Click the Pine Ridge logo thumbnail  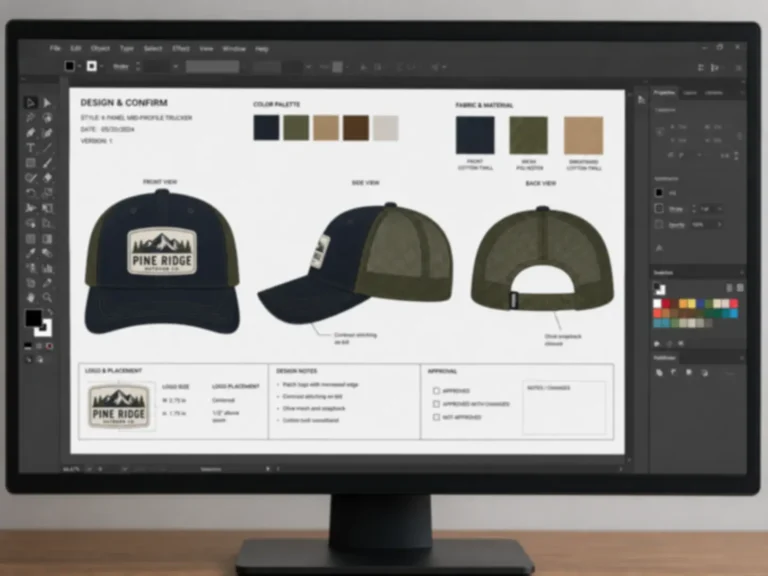pos(119,406)
